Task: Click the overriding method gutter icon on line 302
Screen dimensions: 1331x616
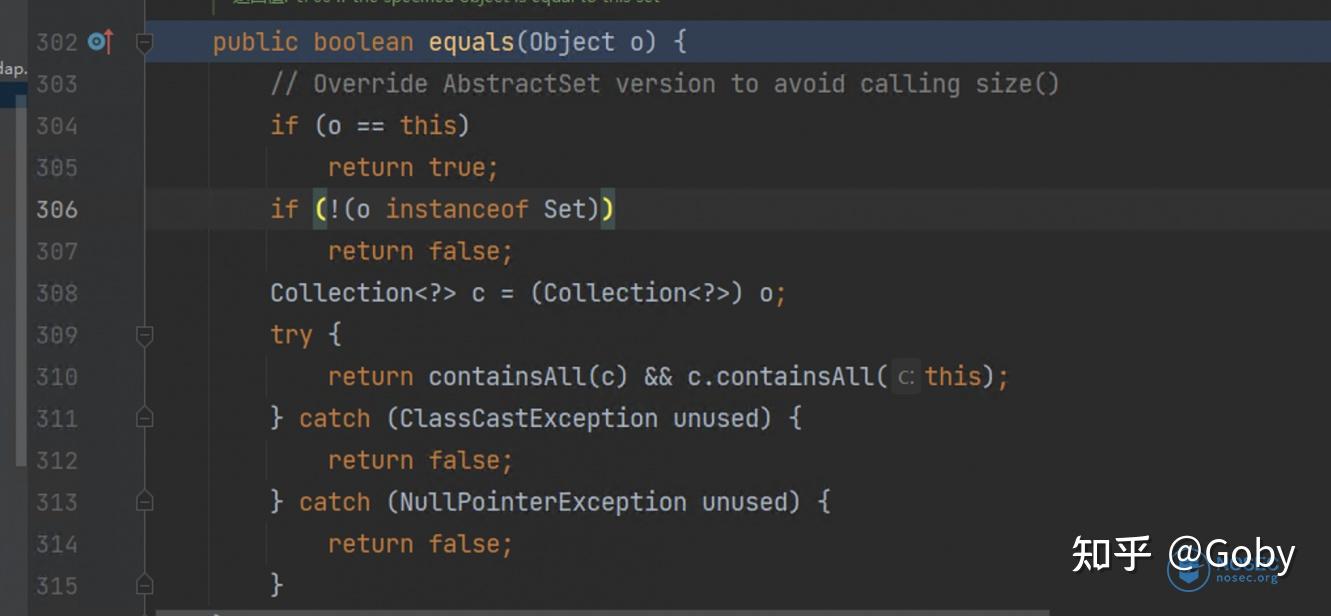Action: [100, 42]
